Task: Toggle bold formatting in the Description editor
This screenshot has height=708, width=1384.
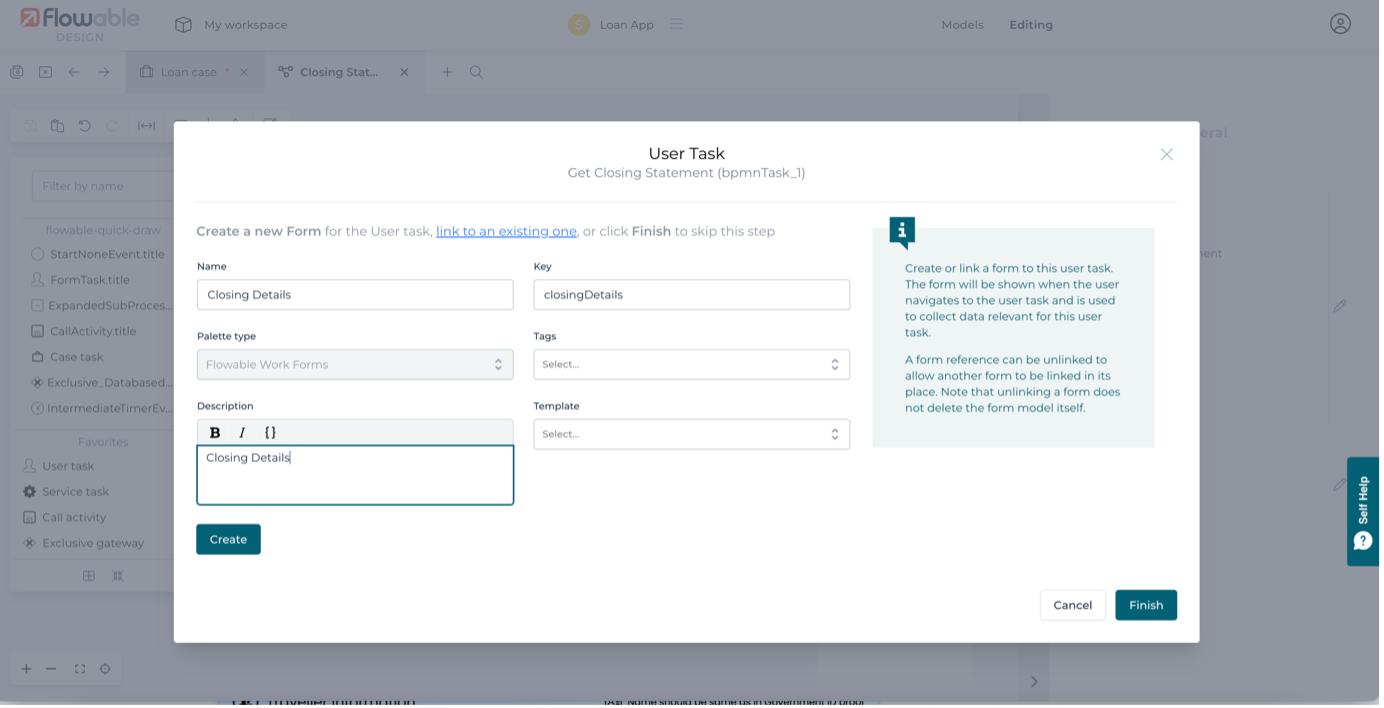Action: pos(216,431)
